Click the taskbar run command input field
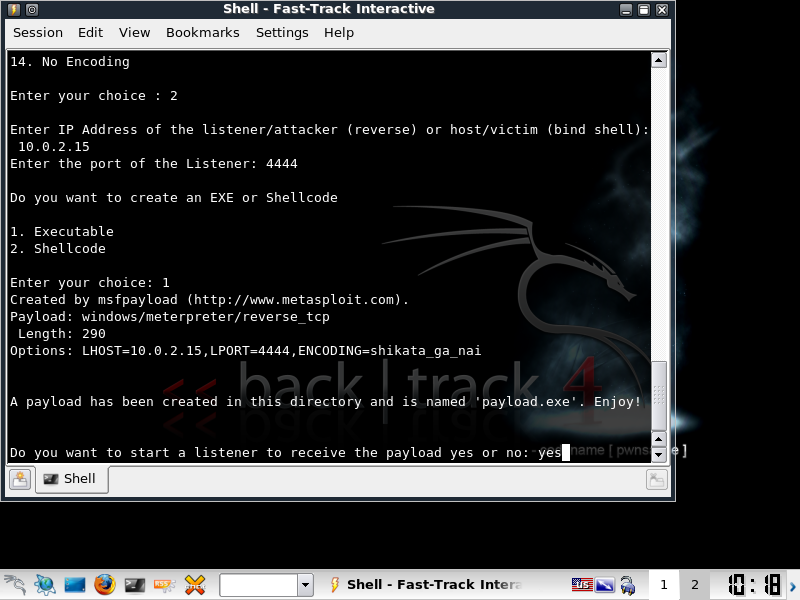 point(258,585)
